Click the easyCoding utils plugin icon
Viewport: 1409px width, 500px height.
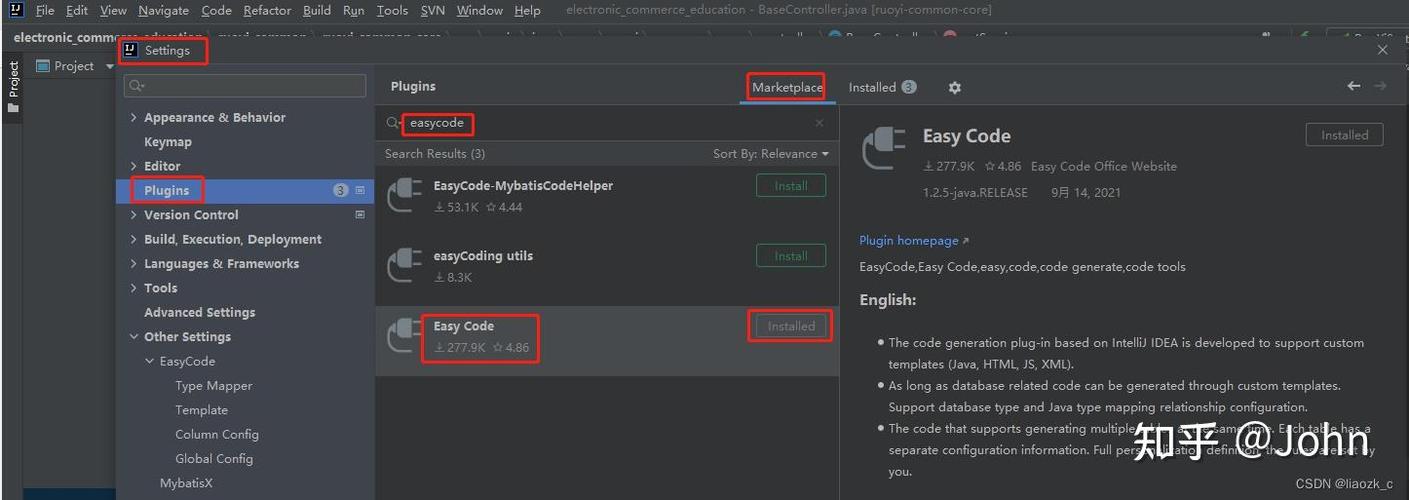tap(405, 265)
